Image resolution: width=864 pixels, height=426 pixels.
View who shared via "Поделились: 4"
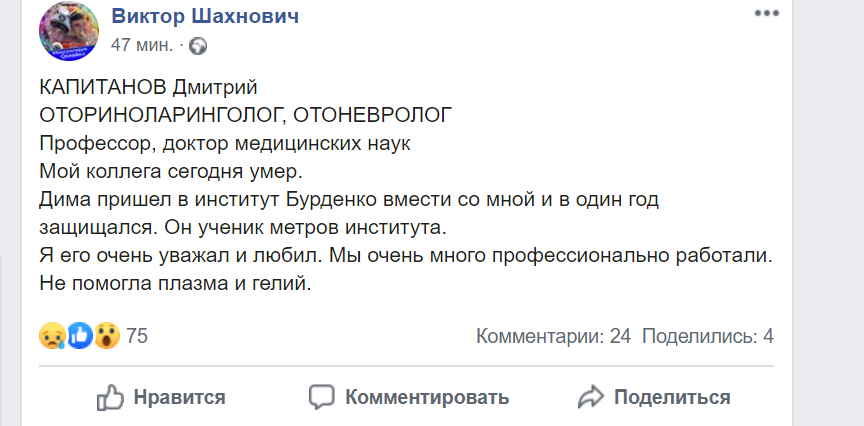click(x=707, y=336)
